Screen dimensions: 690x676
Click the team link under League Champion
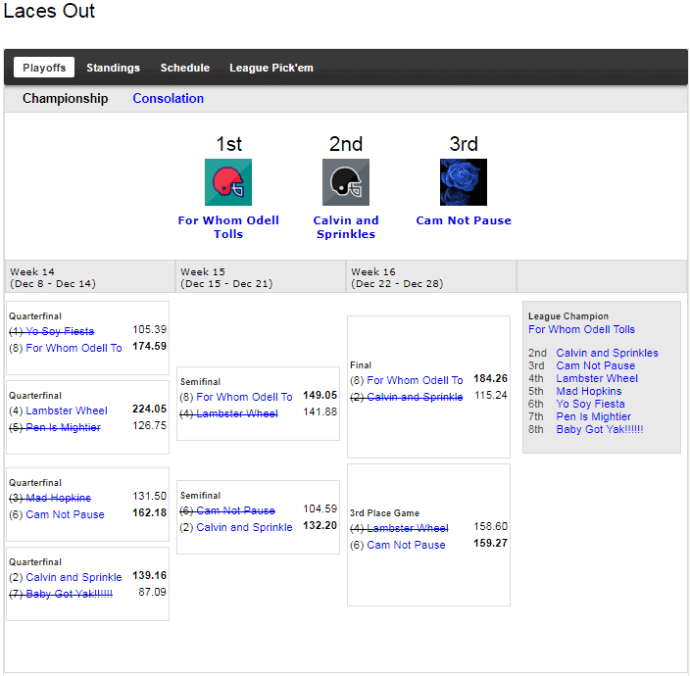581,330
